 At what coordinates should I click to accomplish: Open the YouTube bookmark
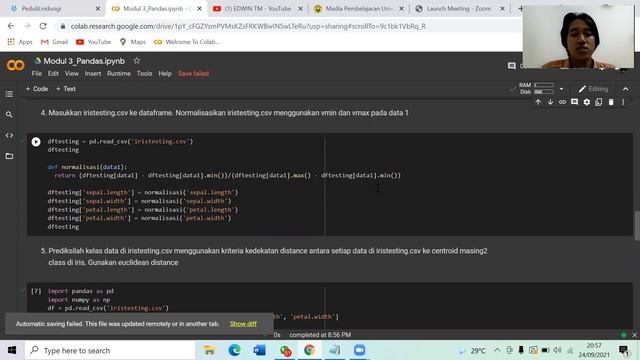tap(93, 42)
